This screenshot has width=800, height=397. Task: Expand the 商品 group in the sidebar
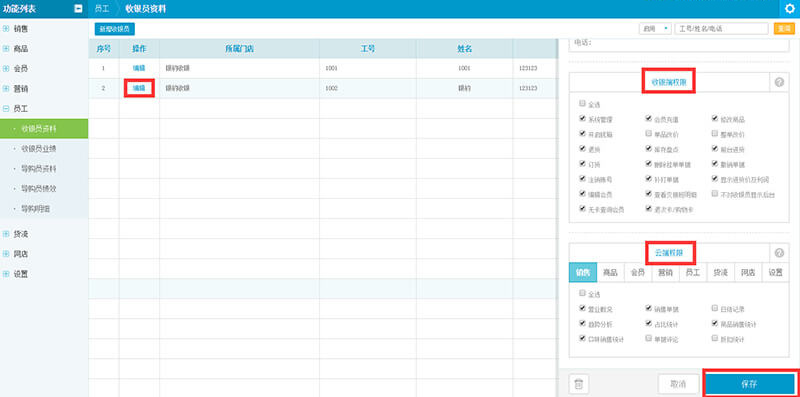[x=6, y=49]
